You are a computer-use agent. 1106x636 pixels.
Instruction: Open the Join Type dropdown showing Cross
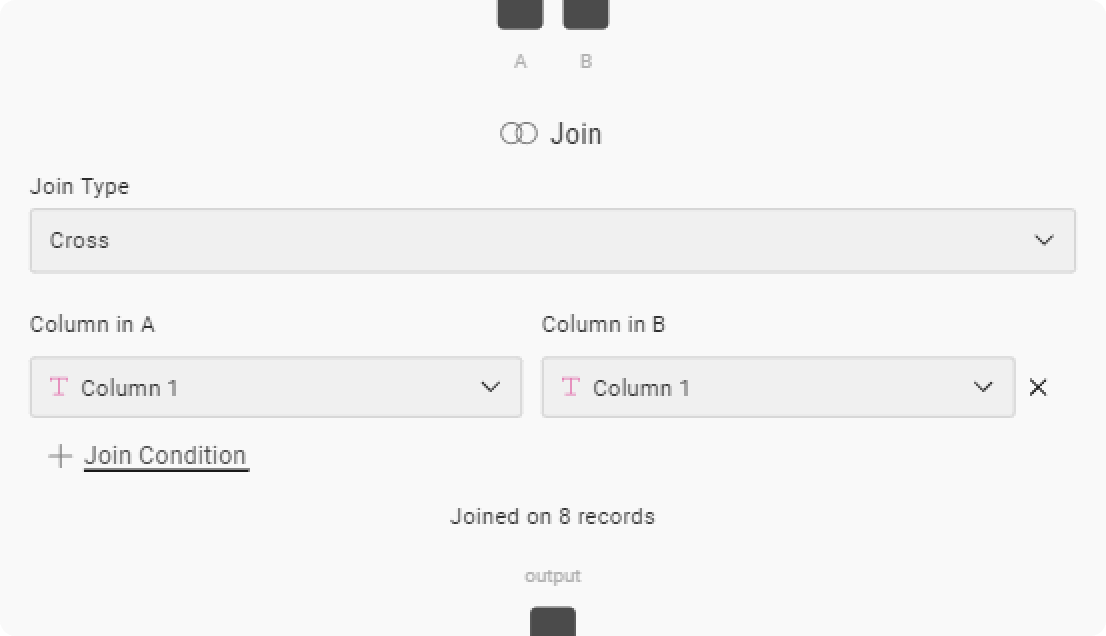[x=553, y=240]
